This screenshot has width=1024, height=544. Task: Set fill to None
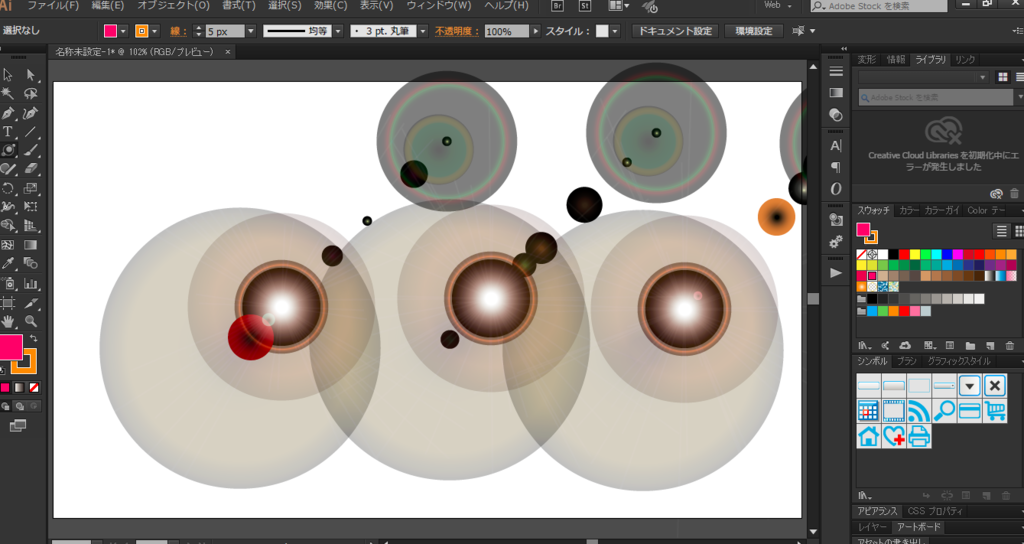[34, 387]
